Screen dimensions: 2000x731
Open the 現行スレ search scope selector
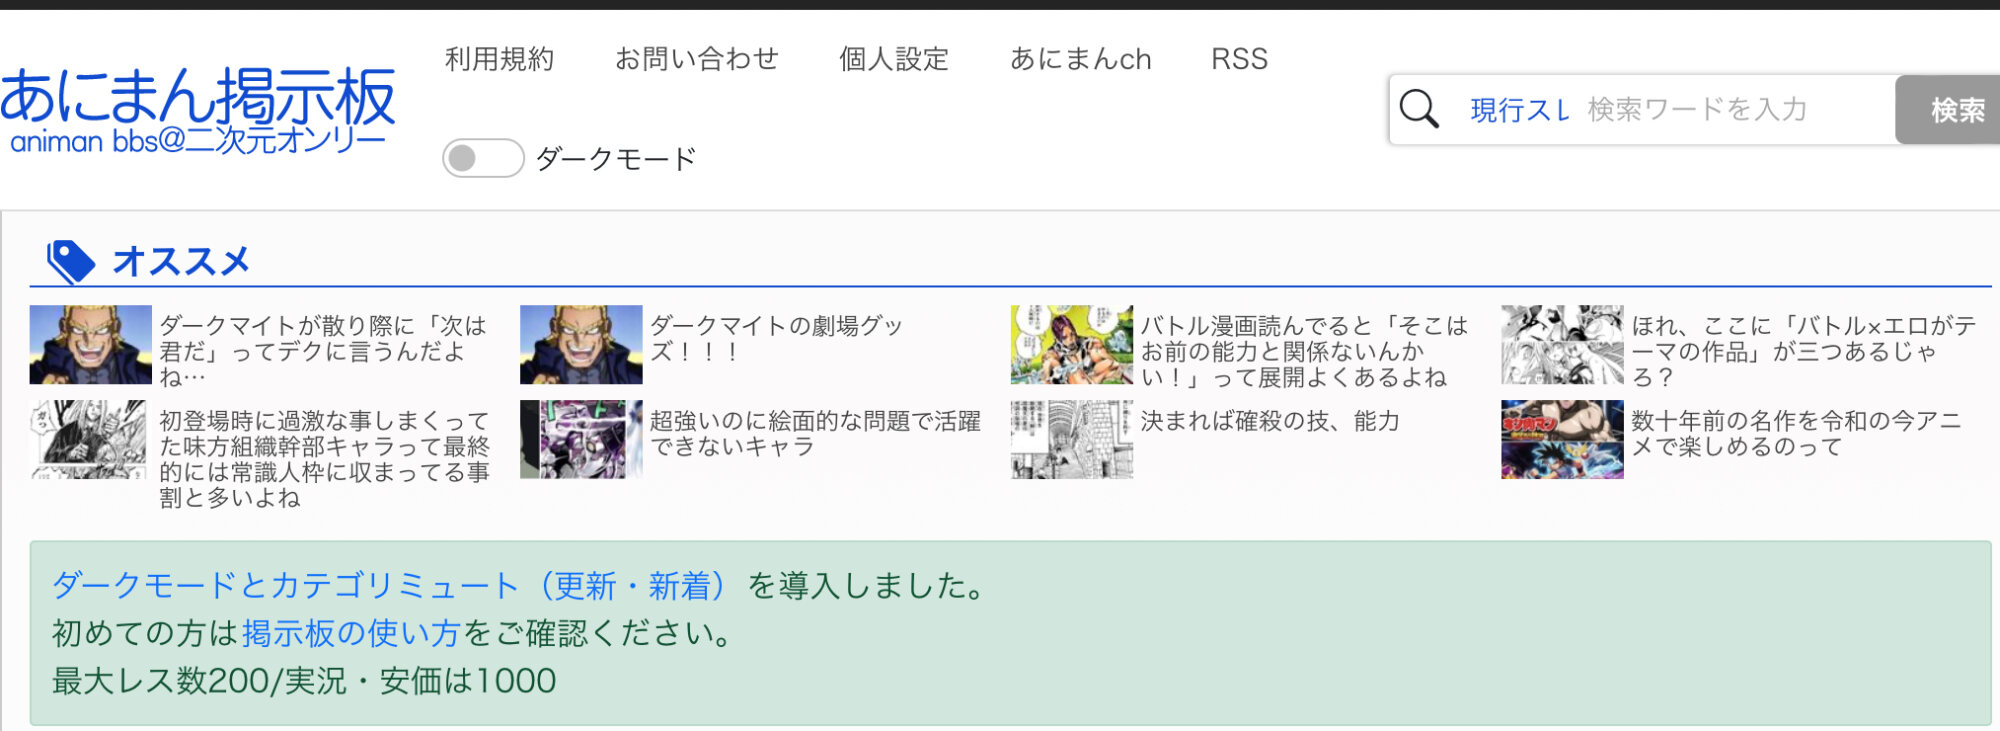pyautogui.click(x=1519, y=110)
